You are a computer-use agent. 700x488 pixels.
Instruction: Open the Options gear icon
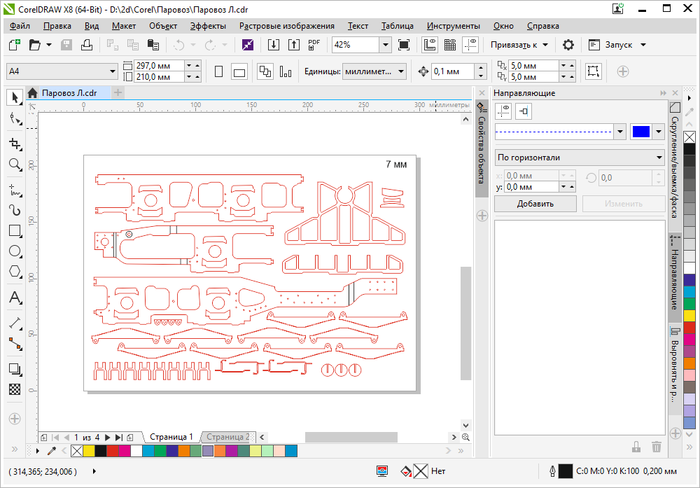(x=568, y=45)
